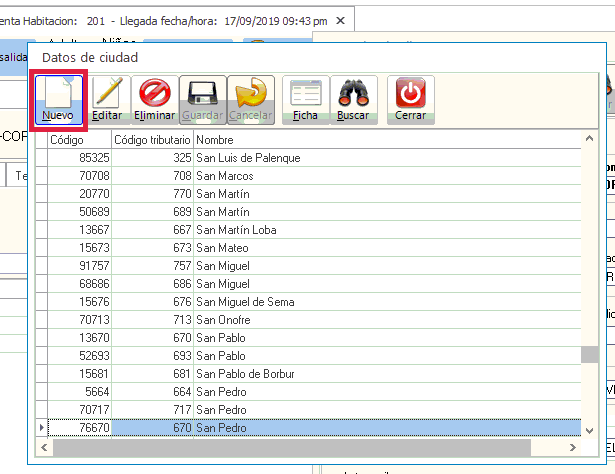Click the Código tributario column header

click(152, 140)
